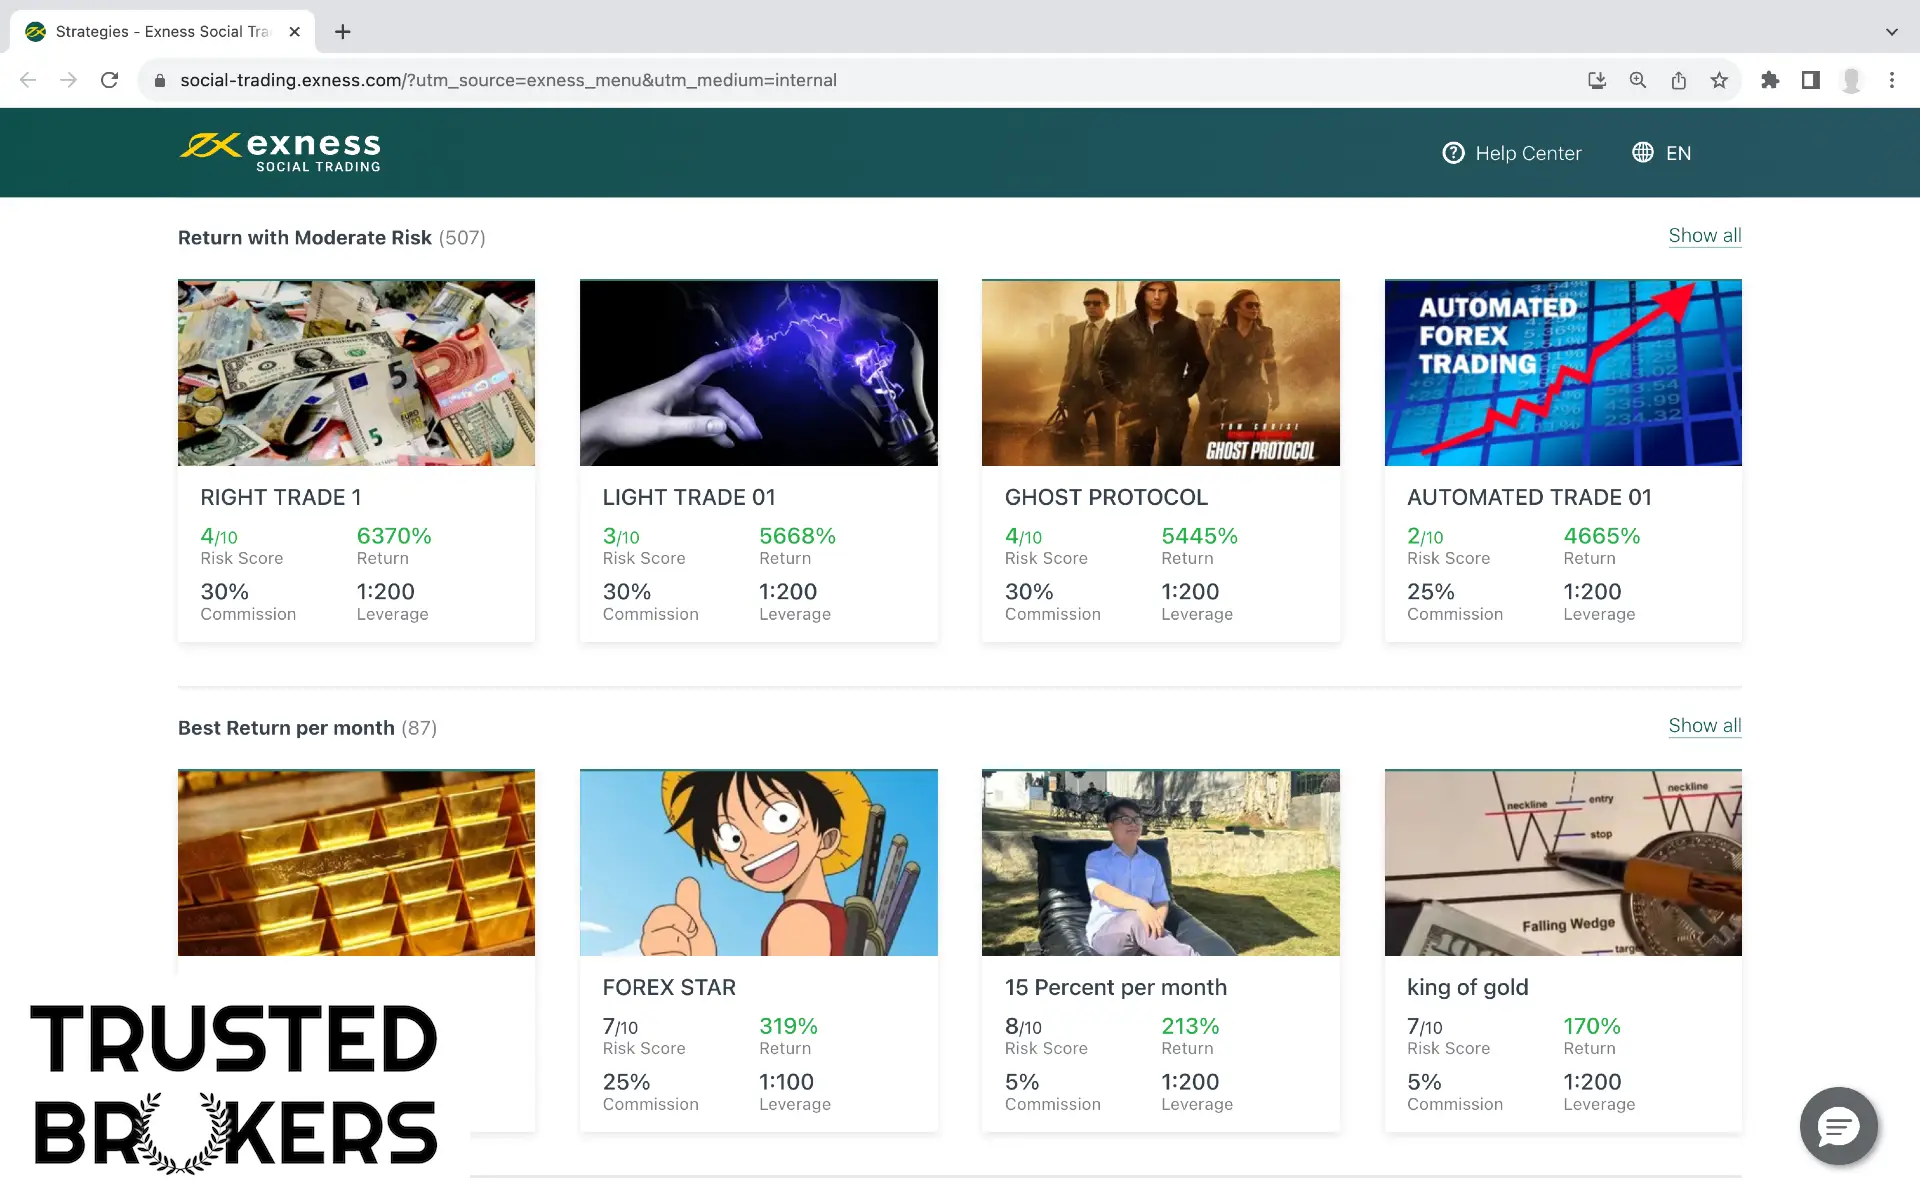The width and height of the screenshot is (1920, 1200).
Task: Click the RIGHT TRADE 1 title
Action: [x=281, y=498]
